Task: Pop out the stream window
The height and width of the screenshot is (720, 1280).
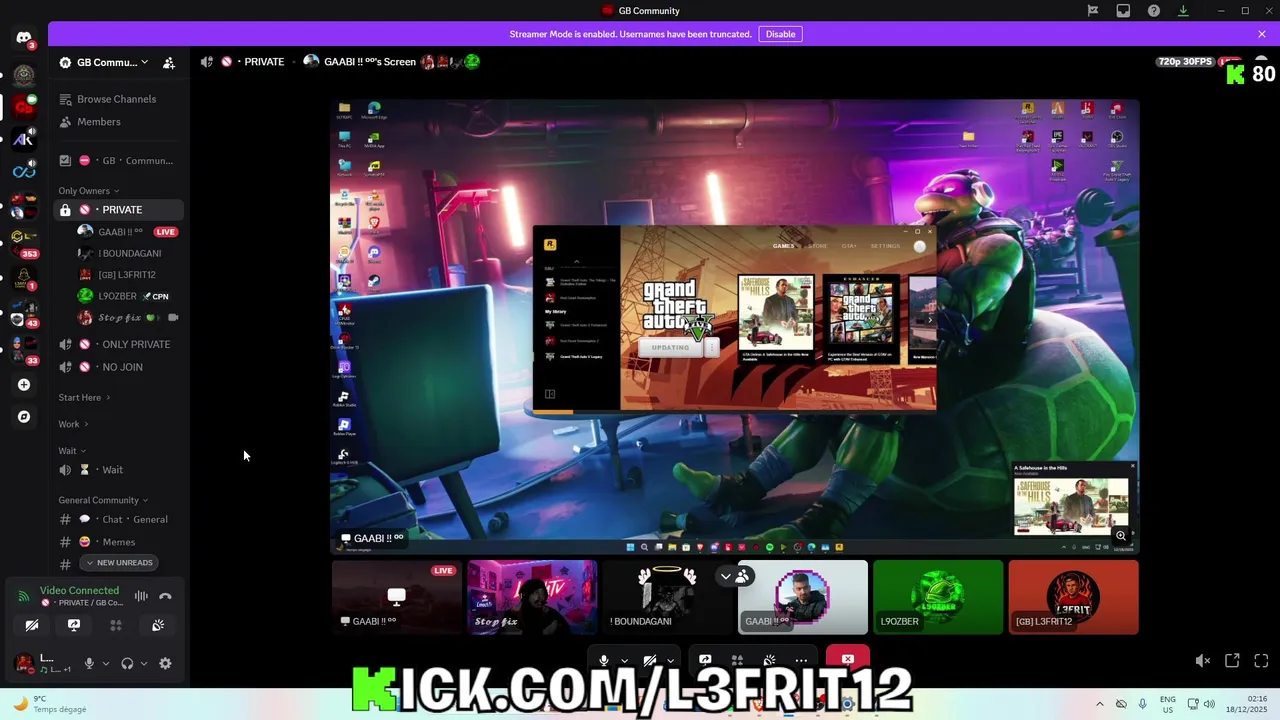Action: (x=1232, y=660)
